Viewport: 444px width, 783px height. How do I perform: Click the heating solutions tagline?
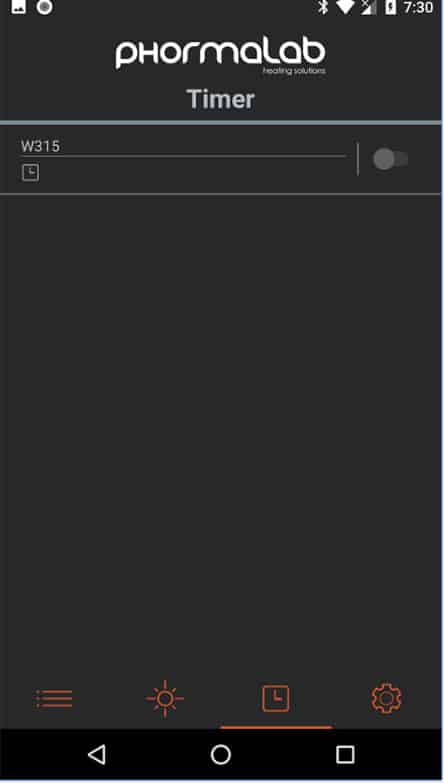pyautogui.click(x=294, y=71)
